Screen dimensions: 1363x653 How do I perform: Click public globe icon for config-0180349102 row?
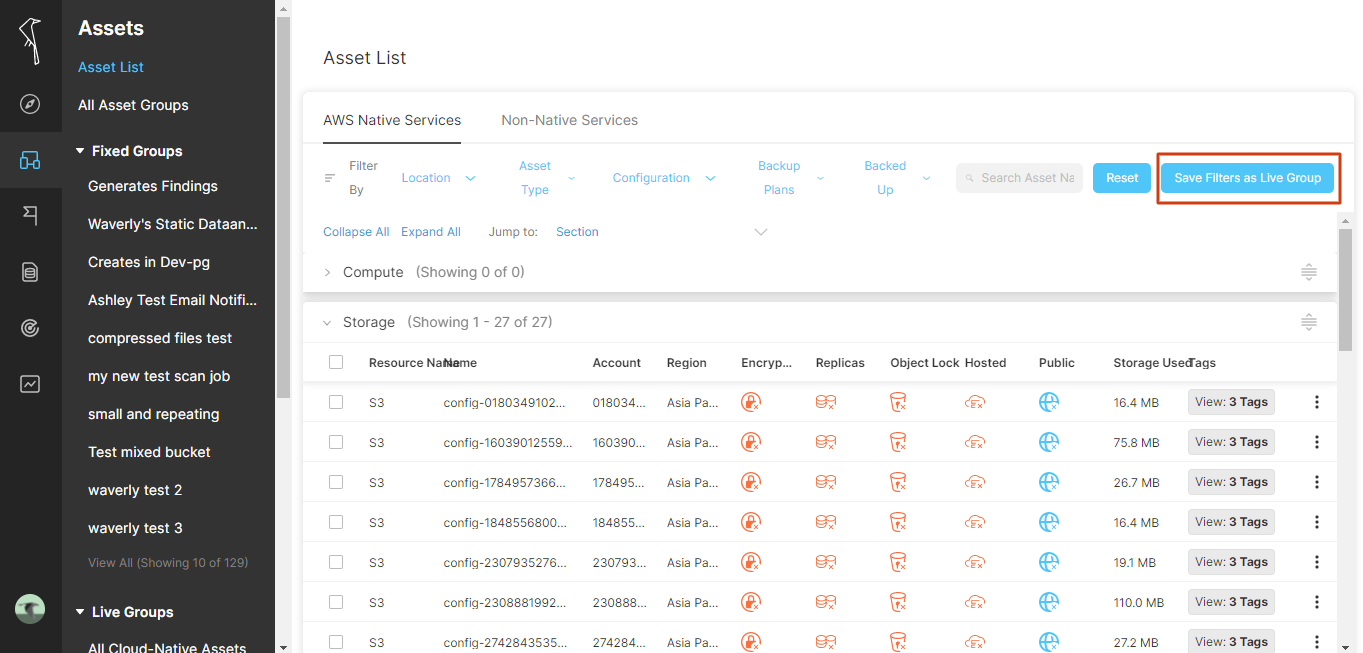coord(1049,402)
